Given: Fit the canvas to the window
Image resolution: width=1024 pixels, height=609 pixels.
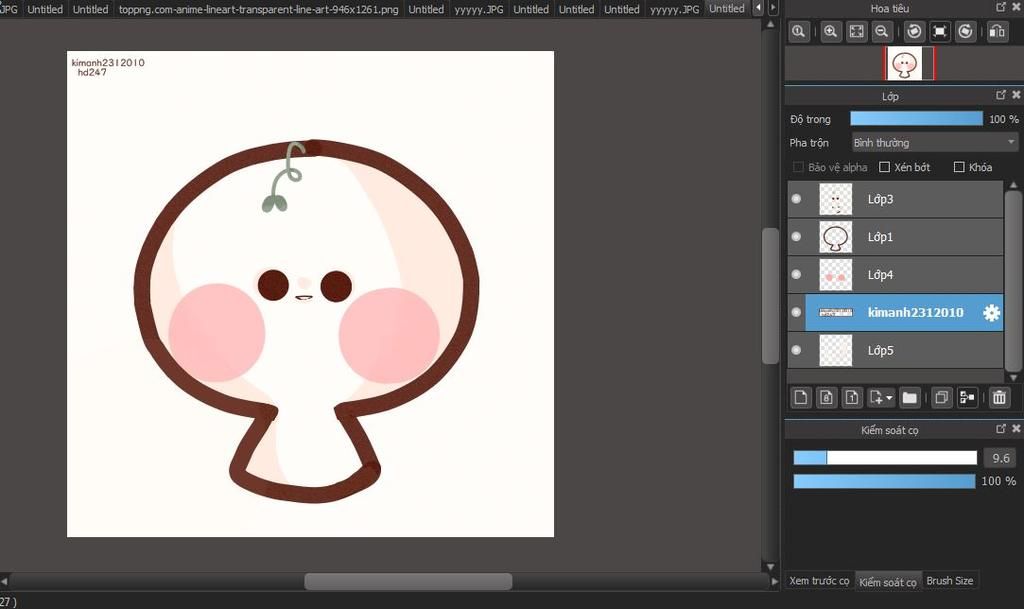Looking at the screenshot, I should (856, 31).
